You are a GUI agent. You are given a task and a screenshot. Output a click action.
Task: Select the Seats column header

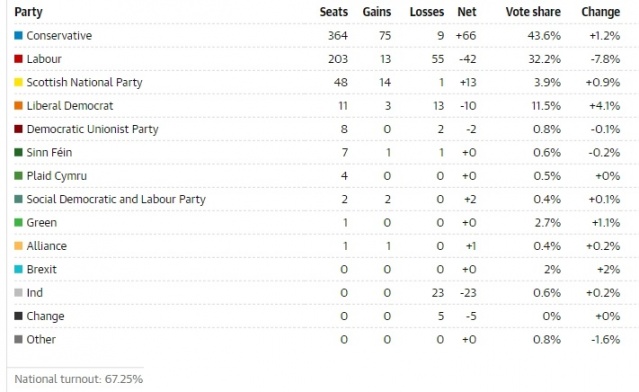tap(333, 12)
